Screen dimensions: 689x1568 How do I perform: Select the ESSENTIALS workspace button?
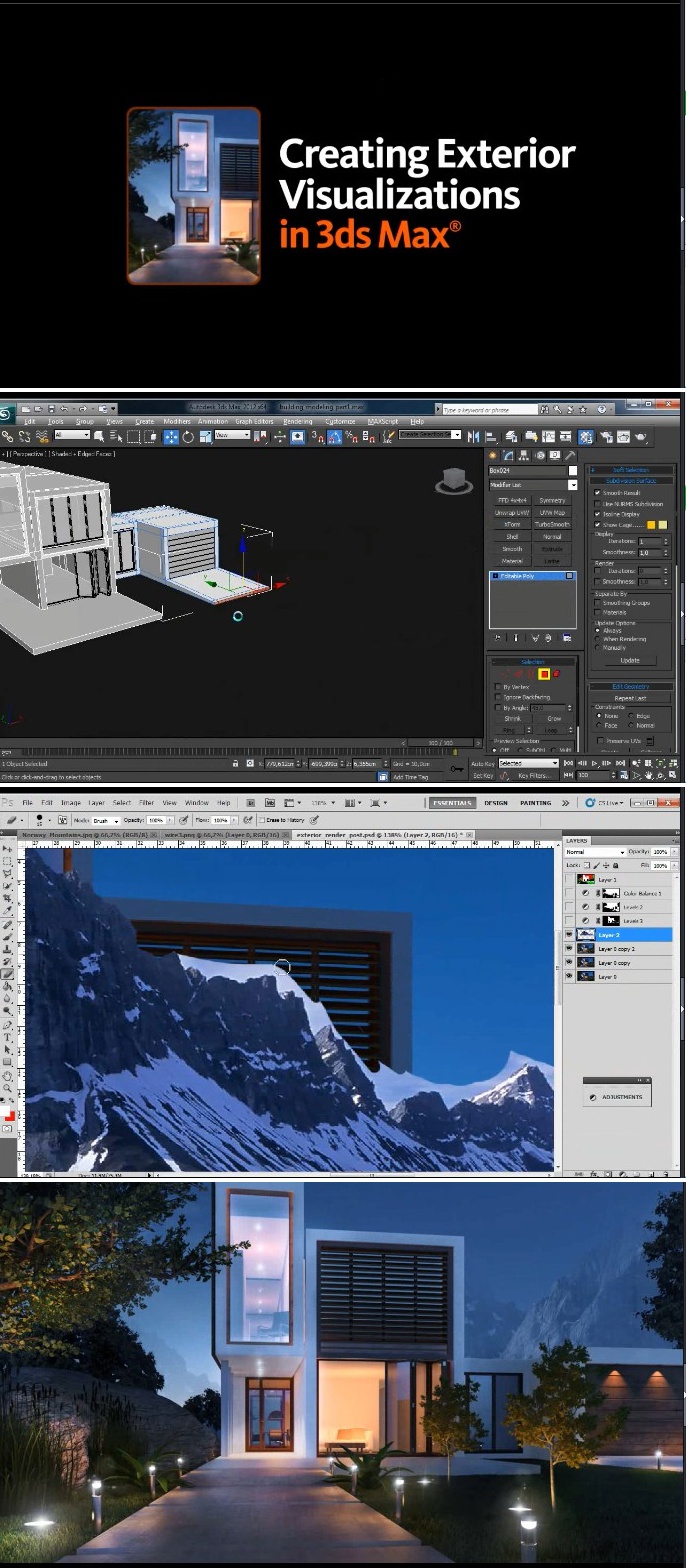tap(452, 802)
